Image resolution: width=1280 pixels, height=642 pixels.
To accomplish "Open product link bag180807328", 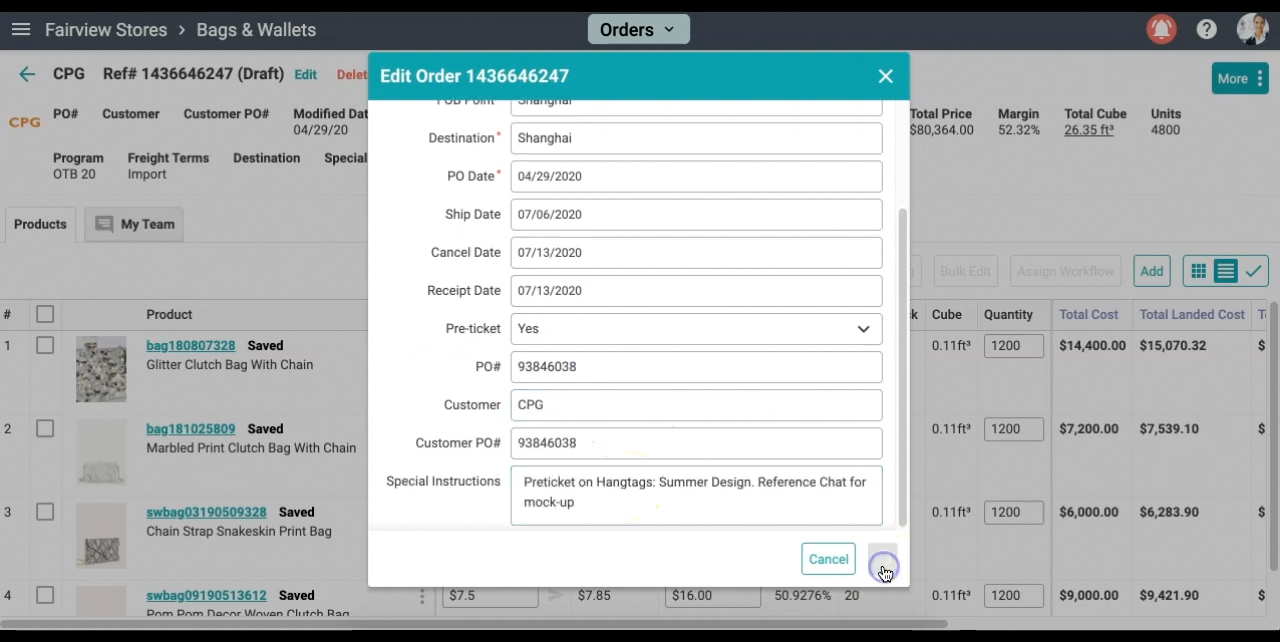I will tap(190, 346).
